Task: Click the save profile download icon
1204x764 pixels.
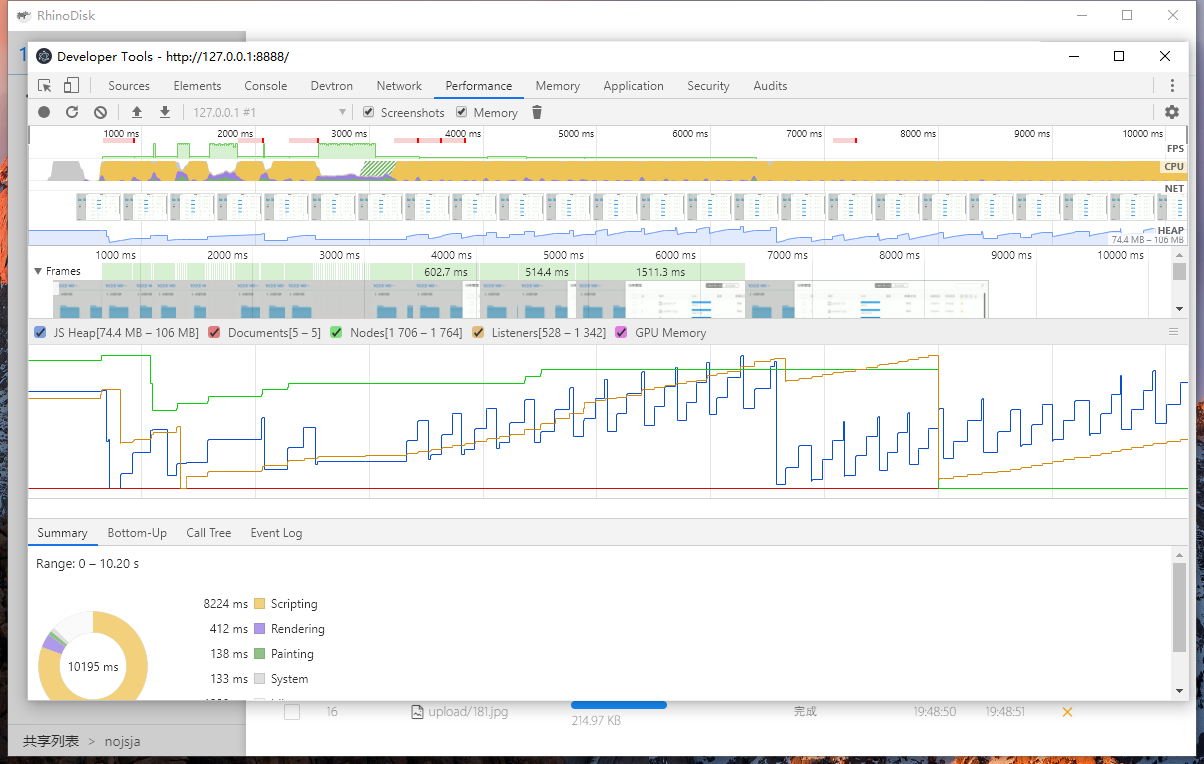Action: [x=165, y=113]
